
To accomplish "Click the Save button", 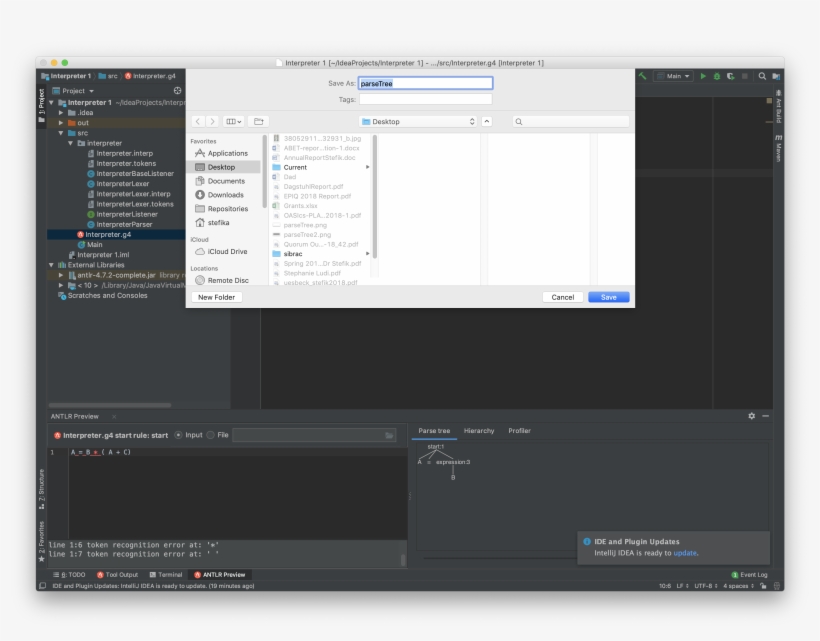I will 608,297.
